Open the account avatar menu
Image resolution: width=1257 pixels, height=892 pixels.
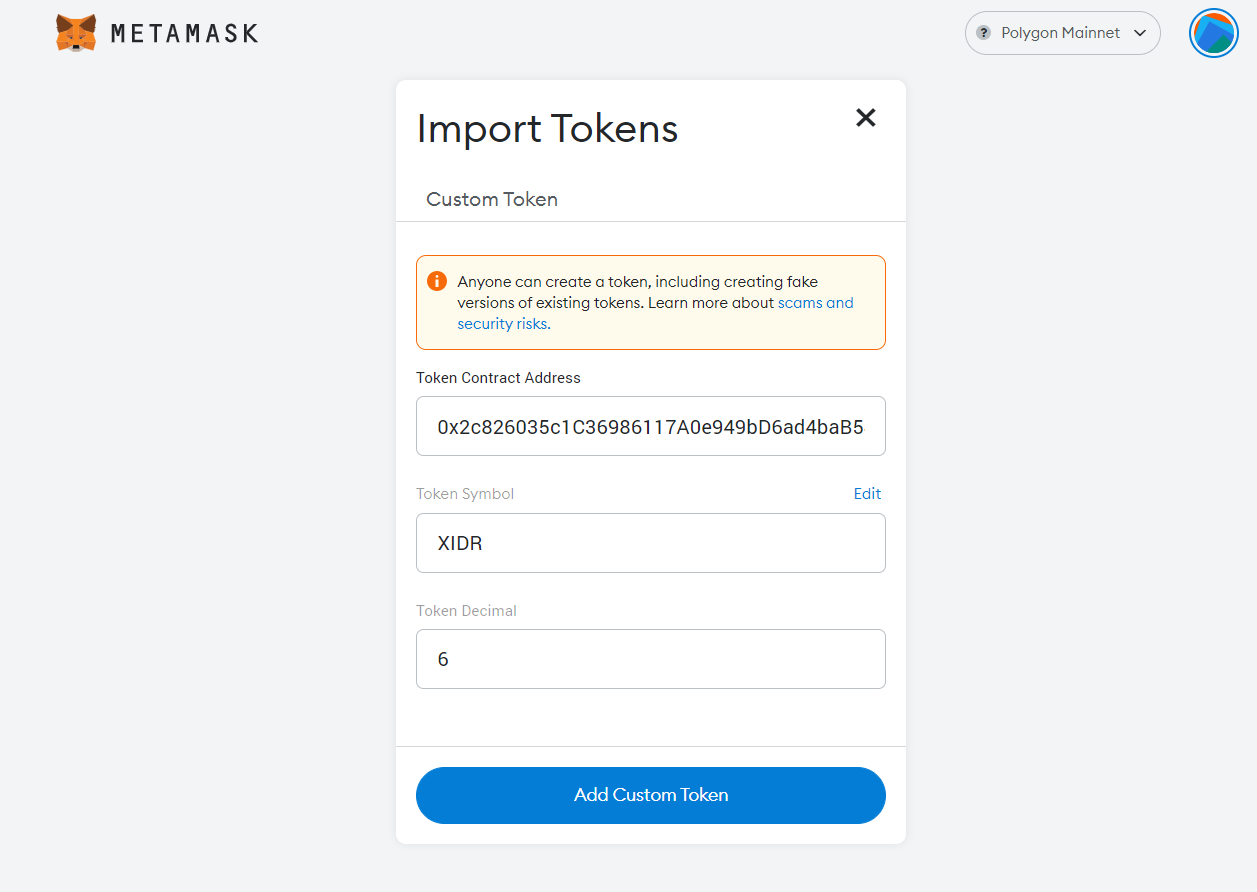[x=1213, y=33]
